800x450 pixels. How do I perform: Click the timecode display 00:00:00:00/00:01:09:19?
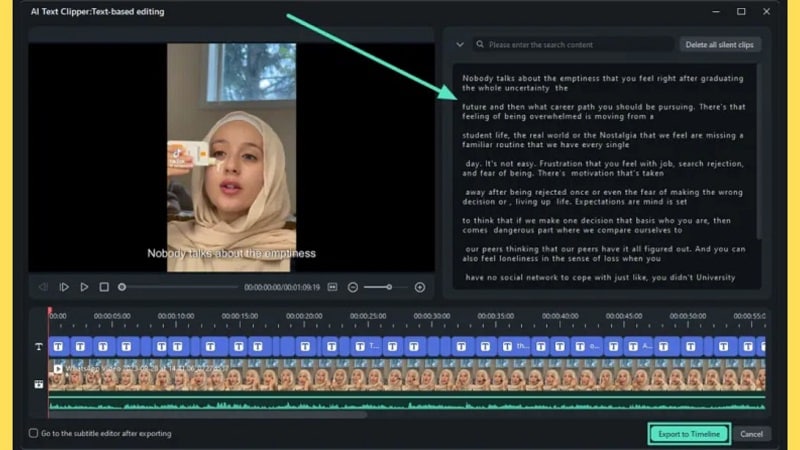point(282,288)
